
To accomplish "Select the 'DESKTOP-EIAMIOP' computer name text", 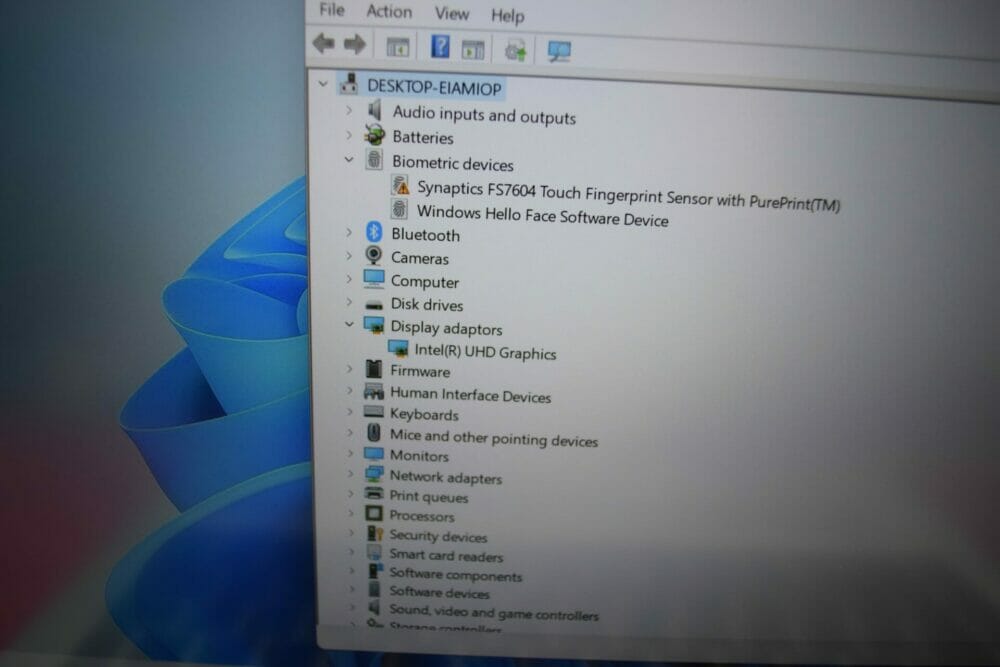I will point(434,87).
